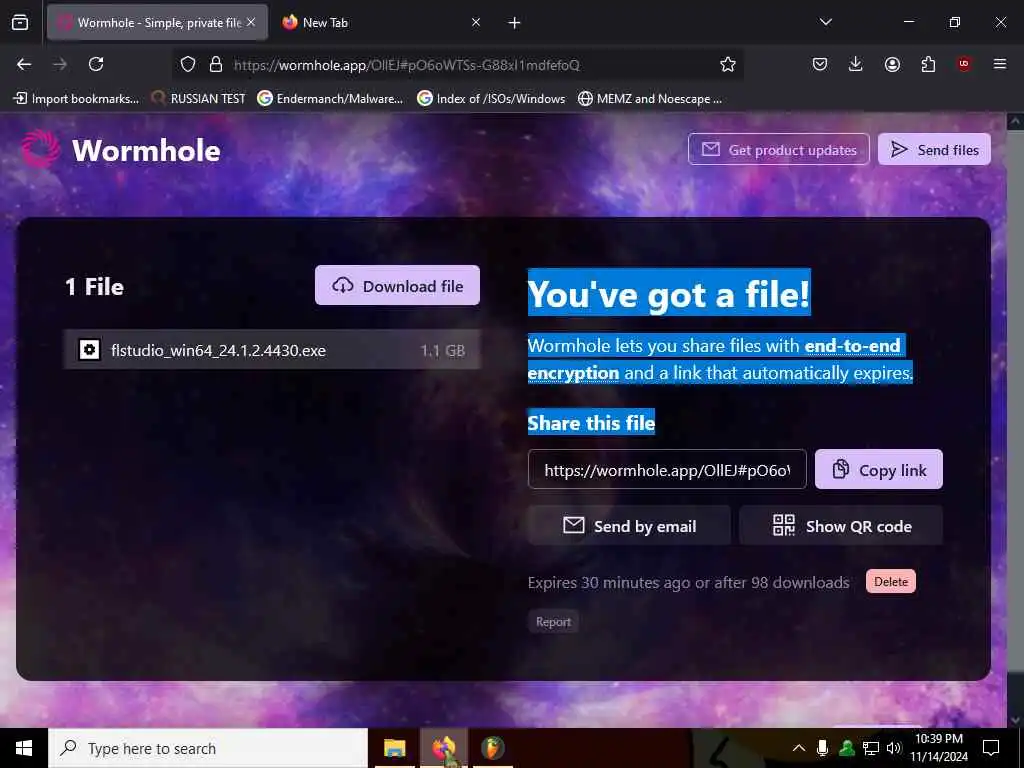Go forward with the forward arrow

click(60, 64)
